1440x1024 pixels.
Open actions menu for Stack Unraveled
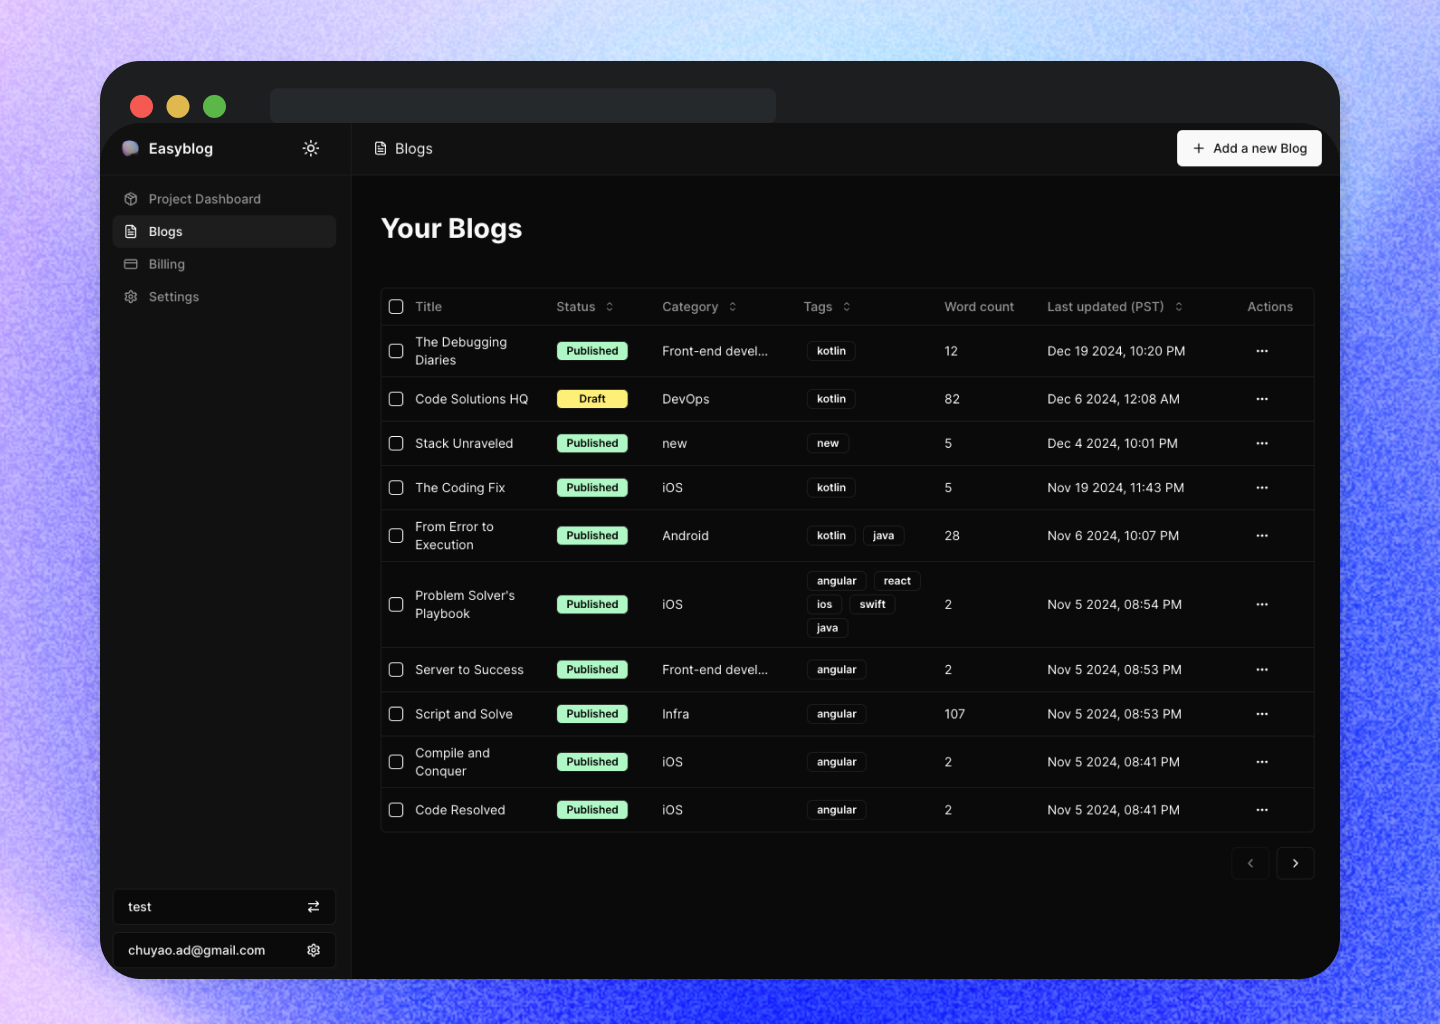point(1262,443)
